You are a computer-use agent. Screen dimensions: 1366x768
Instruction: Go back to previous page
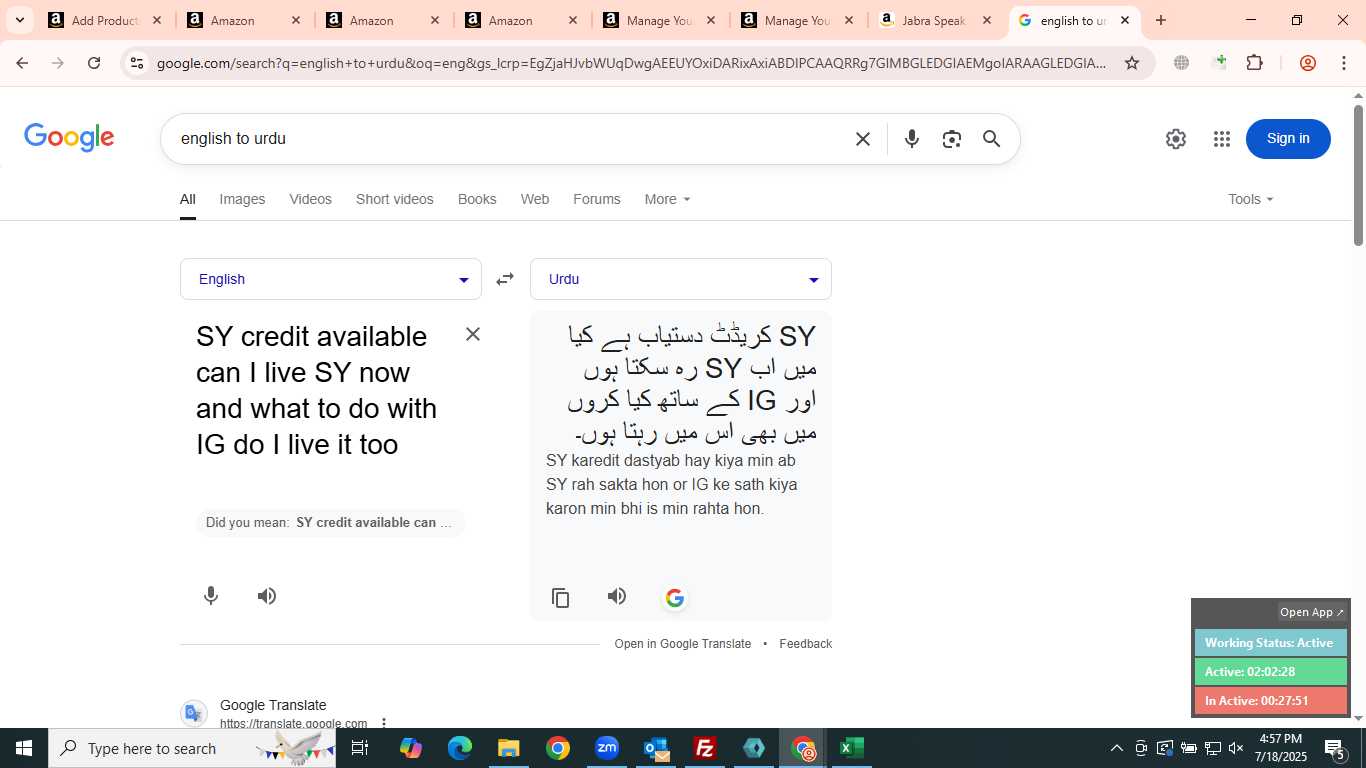(x=22, y=63)
